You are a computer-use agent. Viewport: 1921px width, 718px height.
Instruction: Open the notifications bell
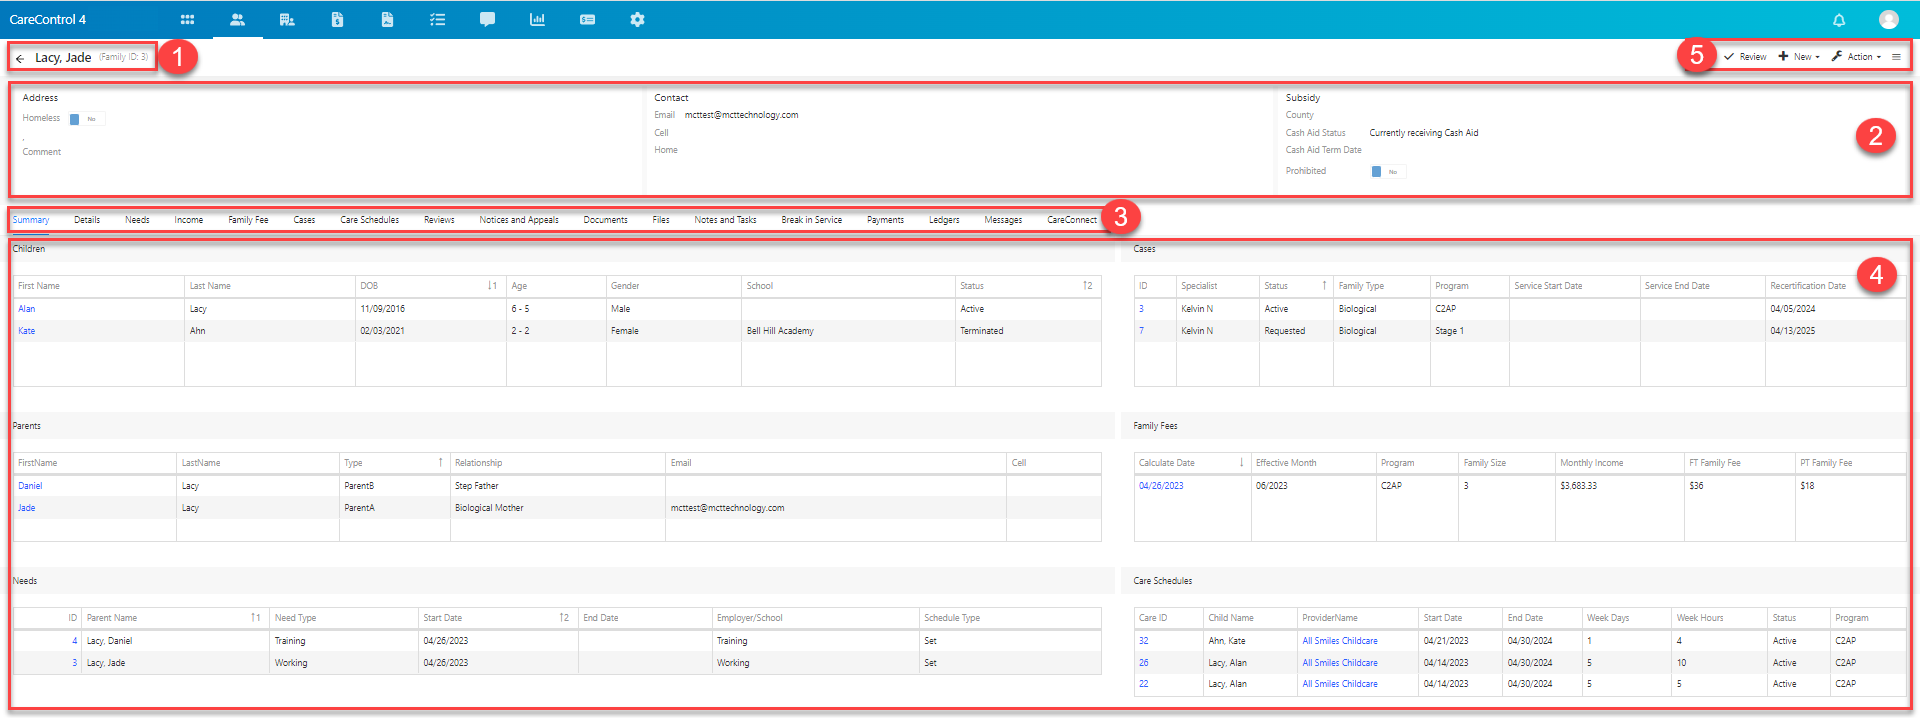1839,20
